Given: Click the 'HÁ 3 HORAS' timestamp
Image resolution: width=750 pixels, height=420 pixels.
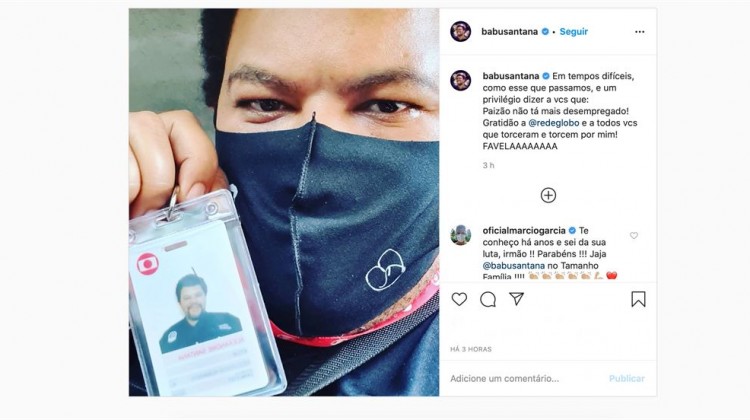Looking at the screenshot, I should point(471,349).
